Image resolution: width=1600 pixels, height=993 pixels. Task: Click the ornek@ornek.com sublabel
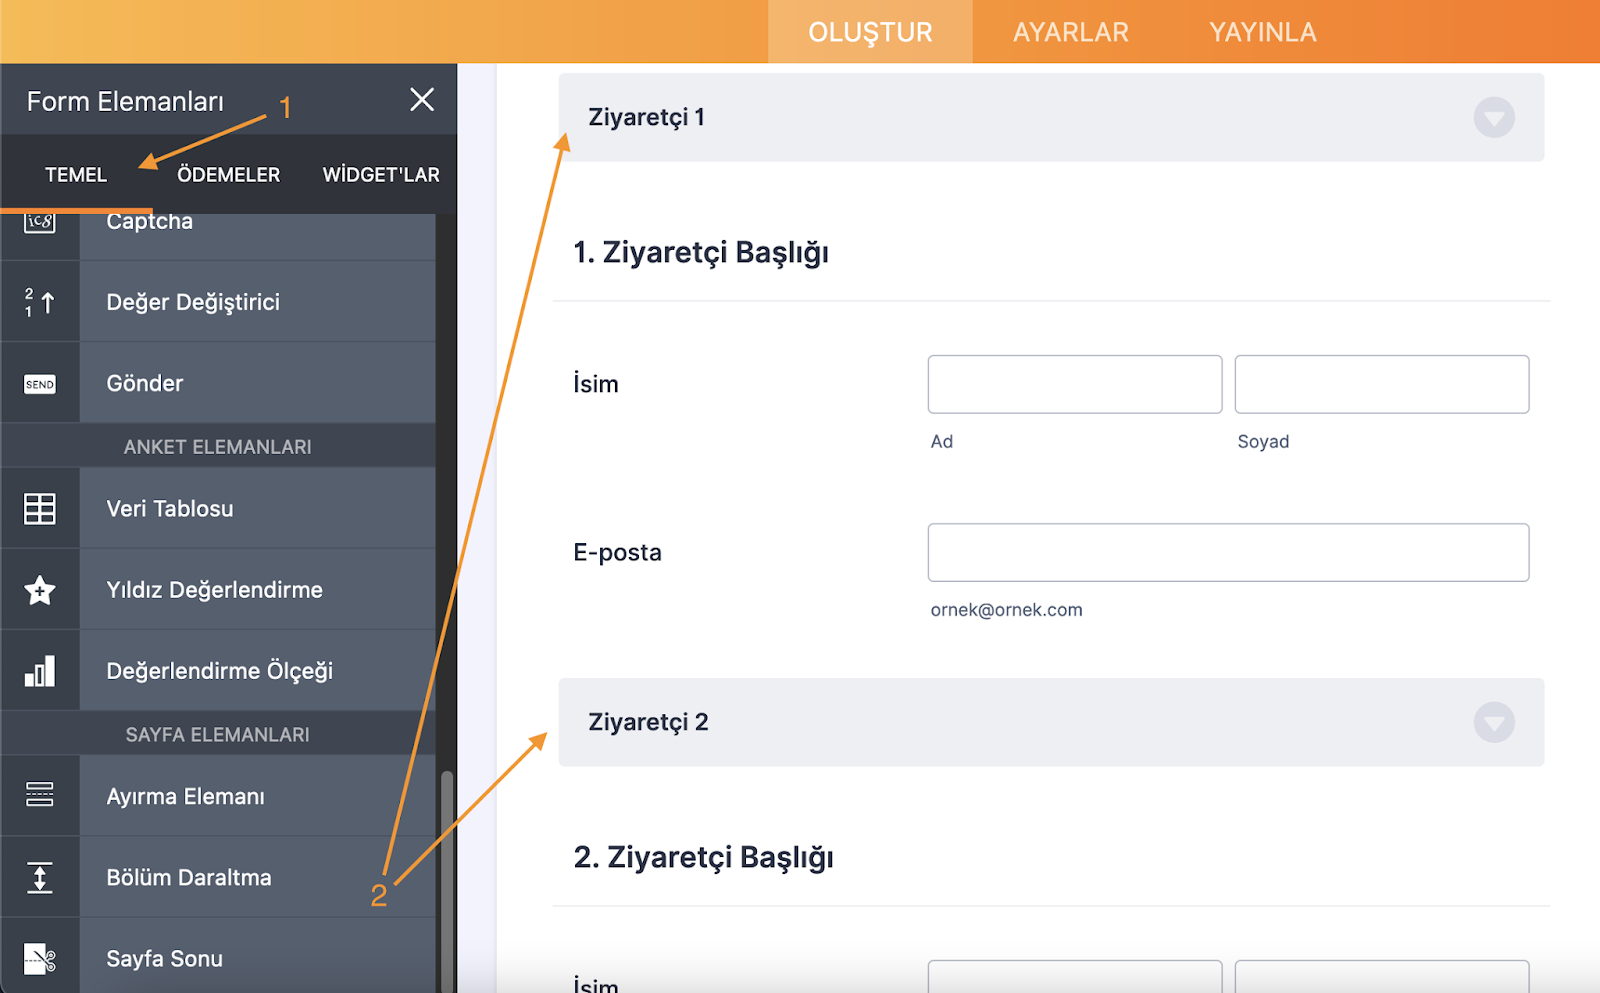pyautogui.click(x=1006, y=610)
